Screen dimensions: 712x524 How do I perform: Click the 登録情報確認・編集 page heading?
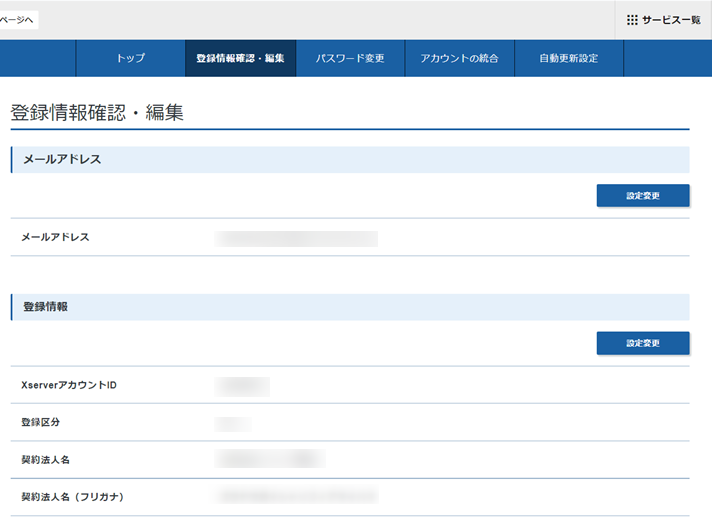pyautogui.click(x=97, y=113)
